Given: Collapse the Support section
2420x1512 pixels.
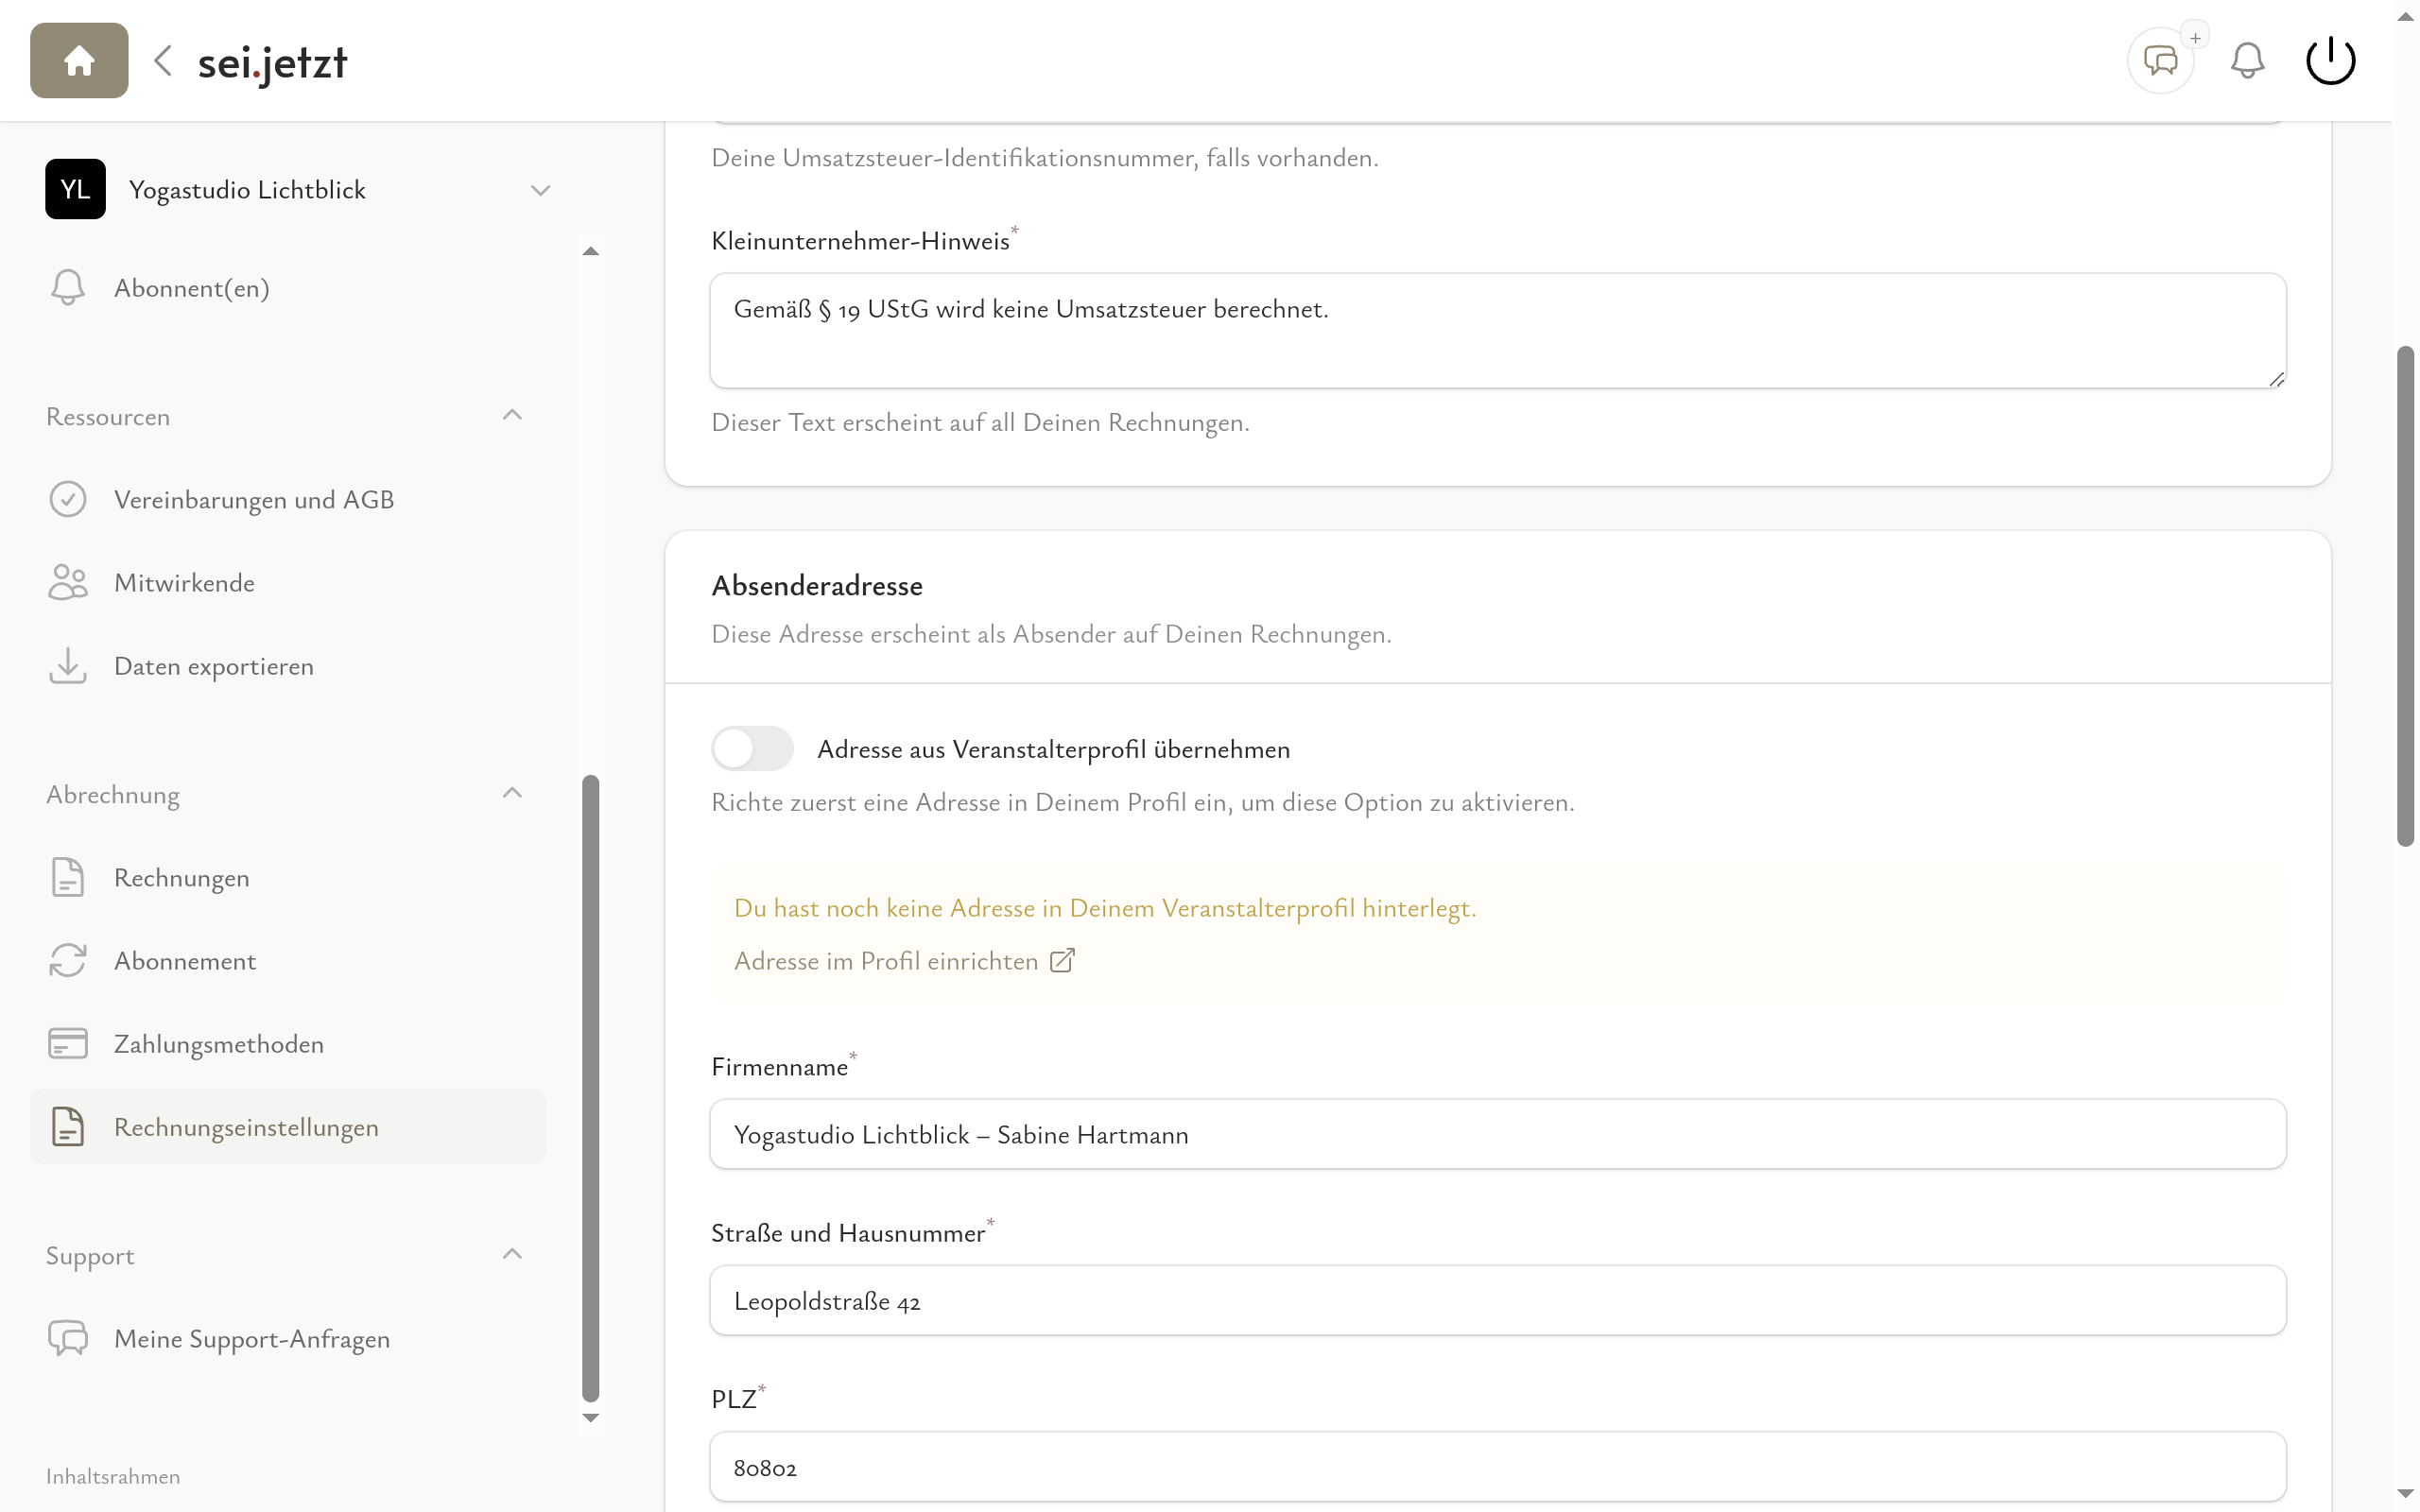Looking at the screenshot, I should [512, 1255].
